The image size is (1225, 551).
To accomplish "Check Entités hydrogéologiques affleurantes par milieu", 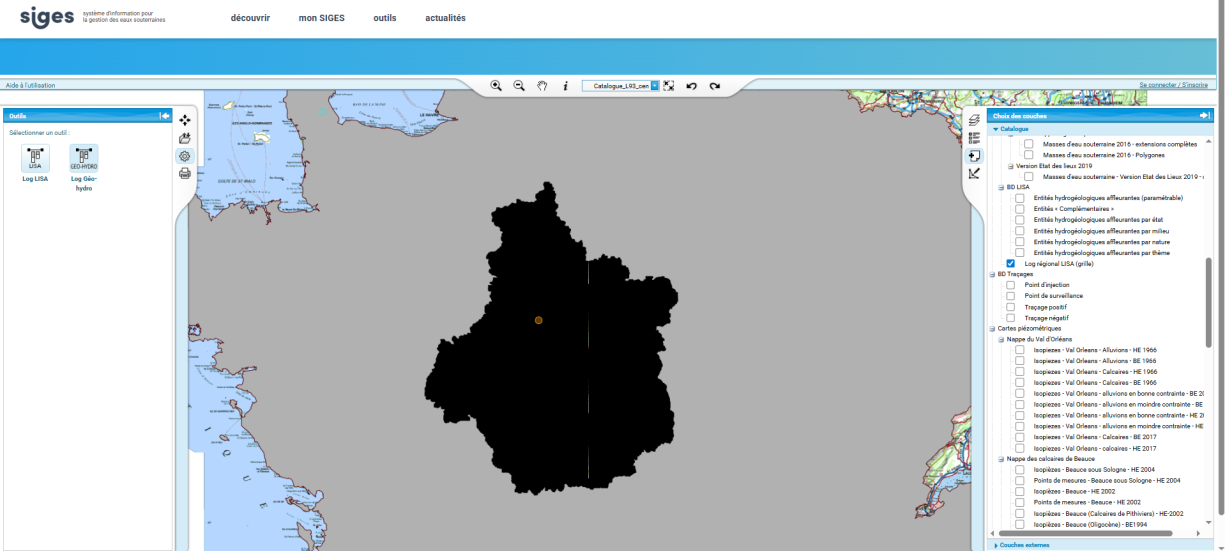I will (x=1020, y=231).
